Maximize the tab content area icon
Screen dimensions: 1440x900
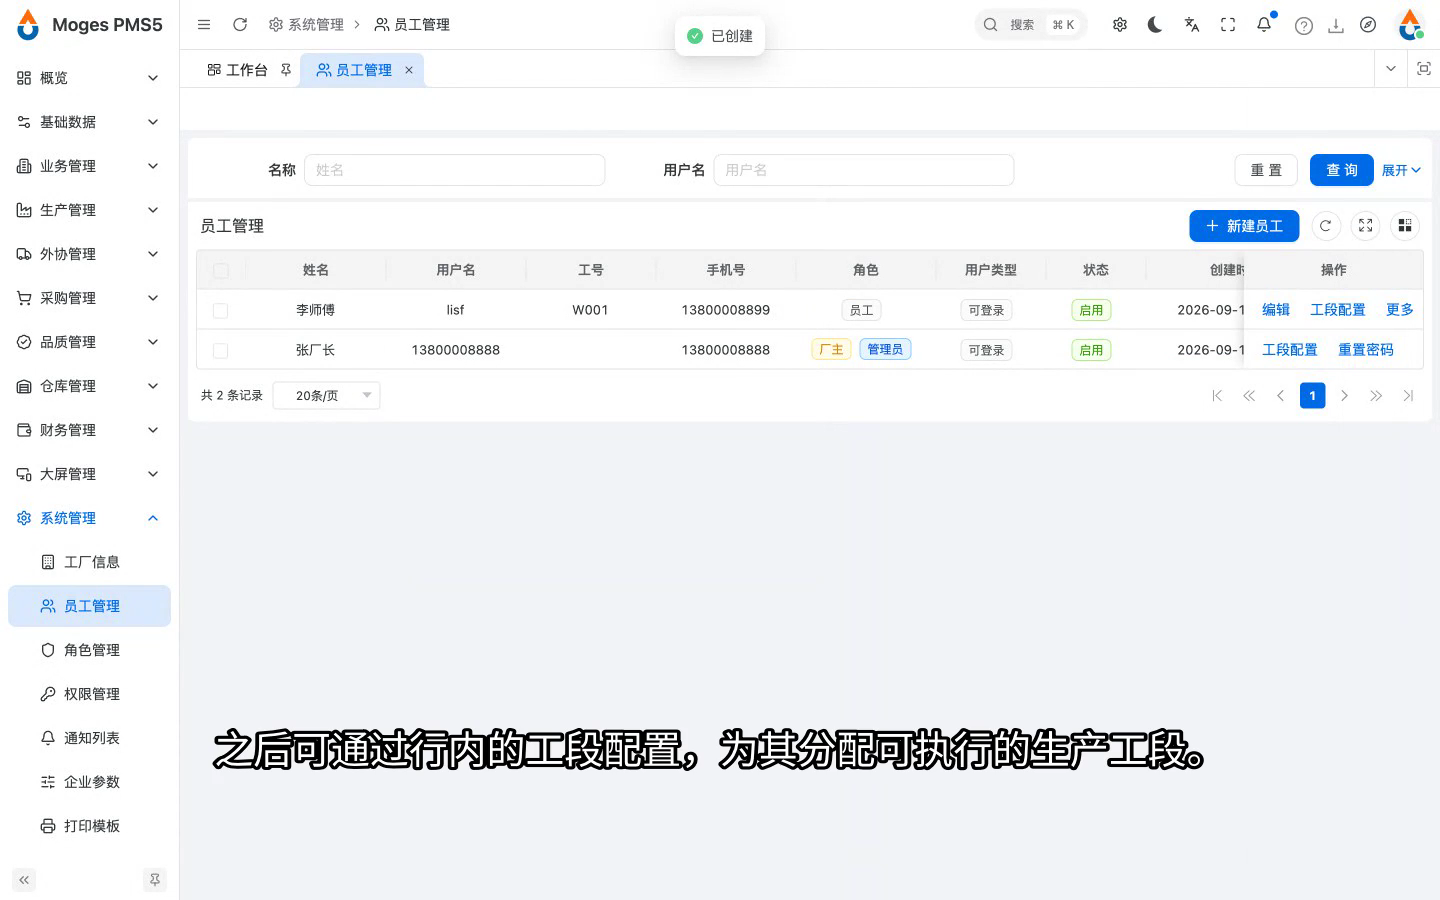click(x=1424, y=69)
